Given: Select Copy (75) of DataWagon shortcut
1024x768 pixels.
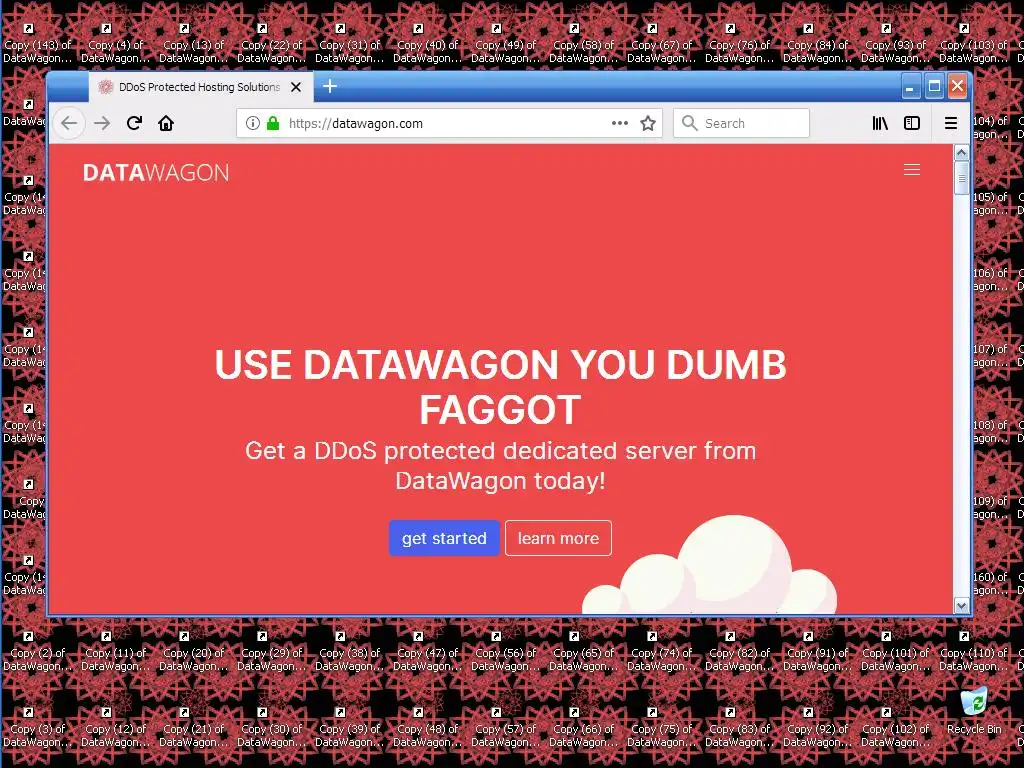Looking at the screenshot, I should click(662, 728).
